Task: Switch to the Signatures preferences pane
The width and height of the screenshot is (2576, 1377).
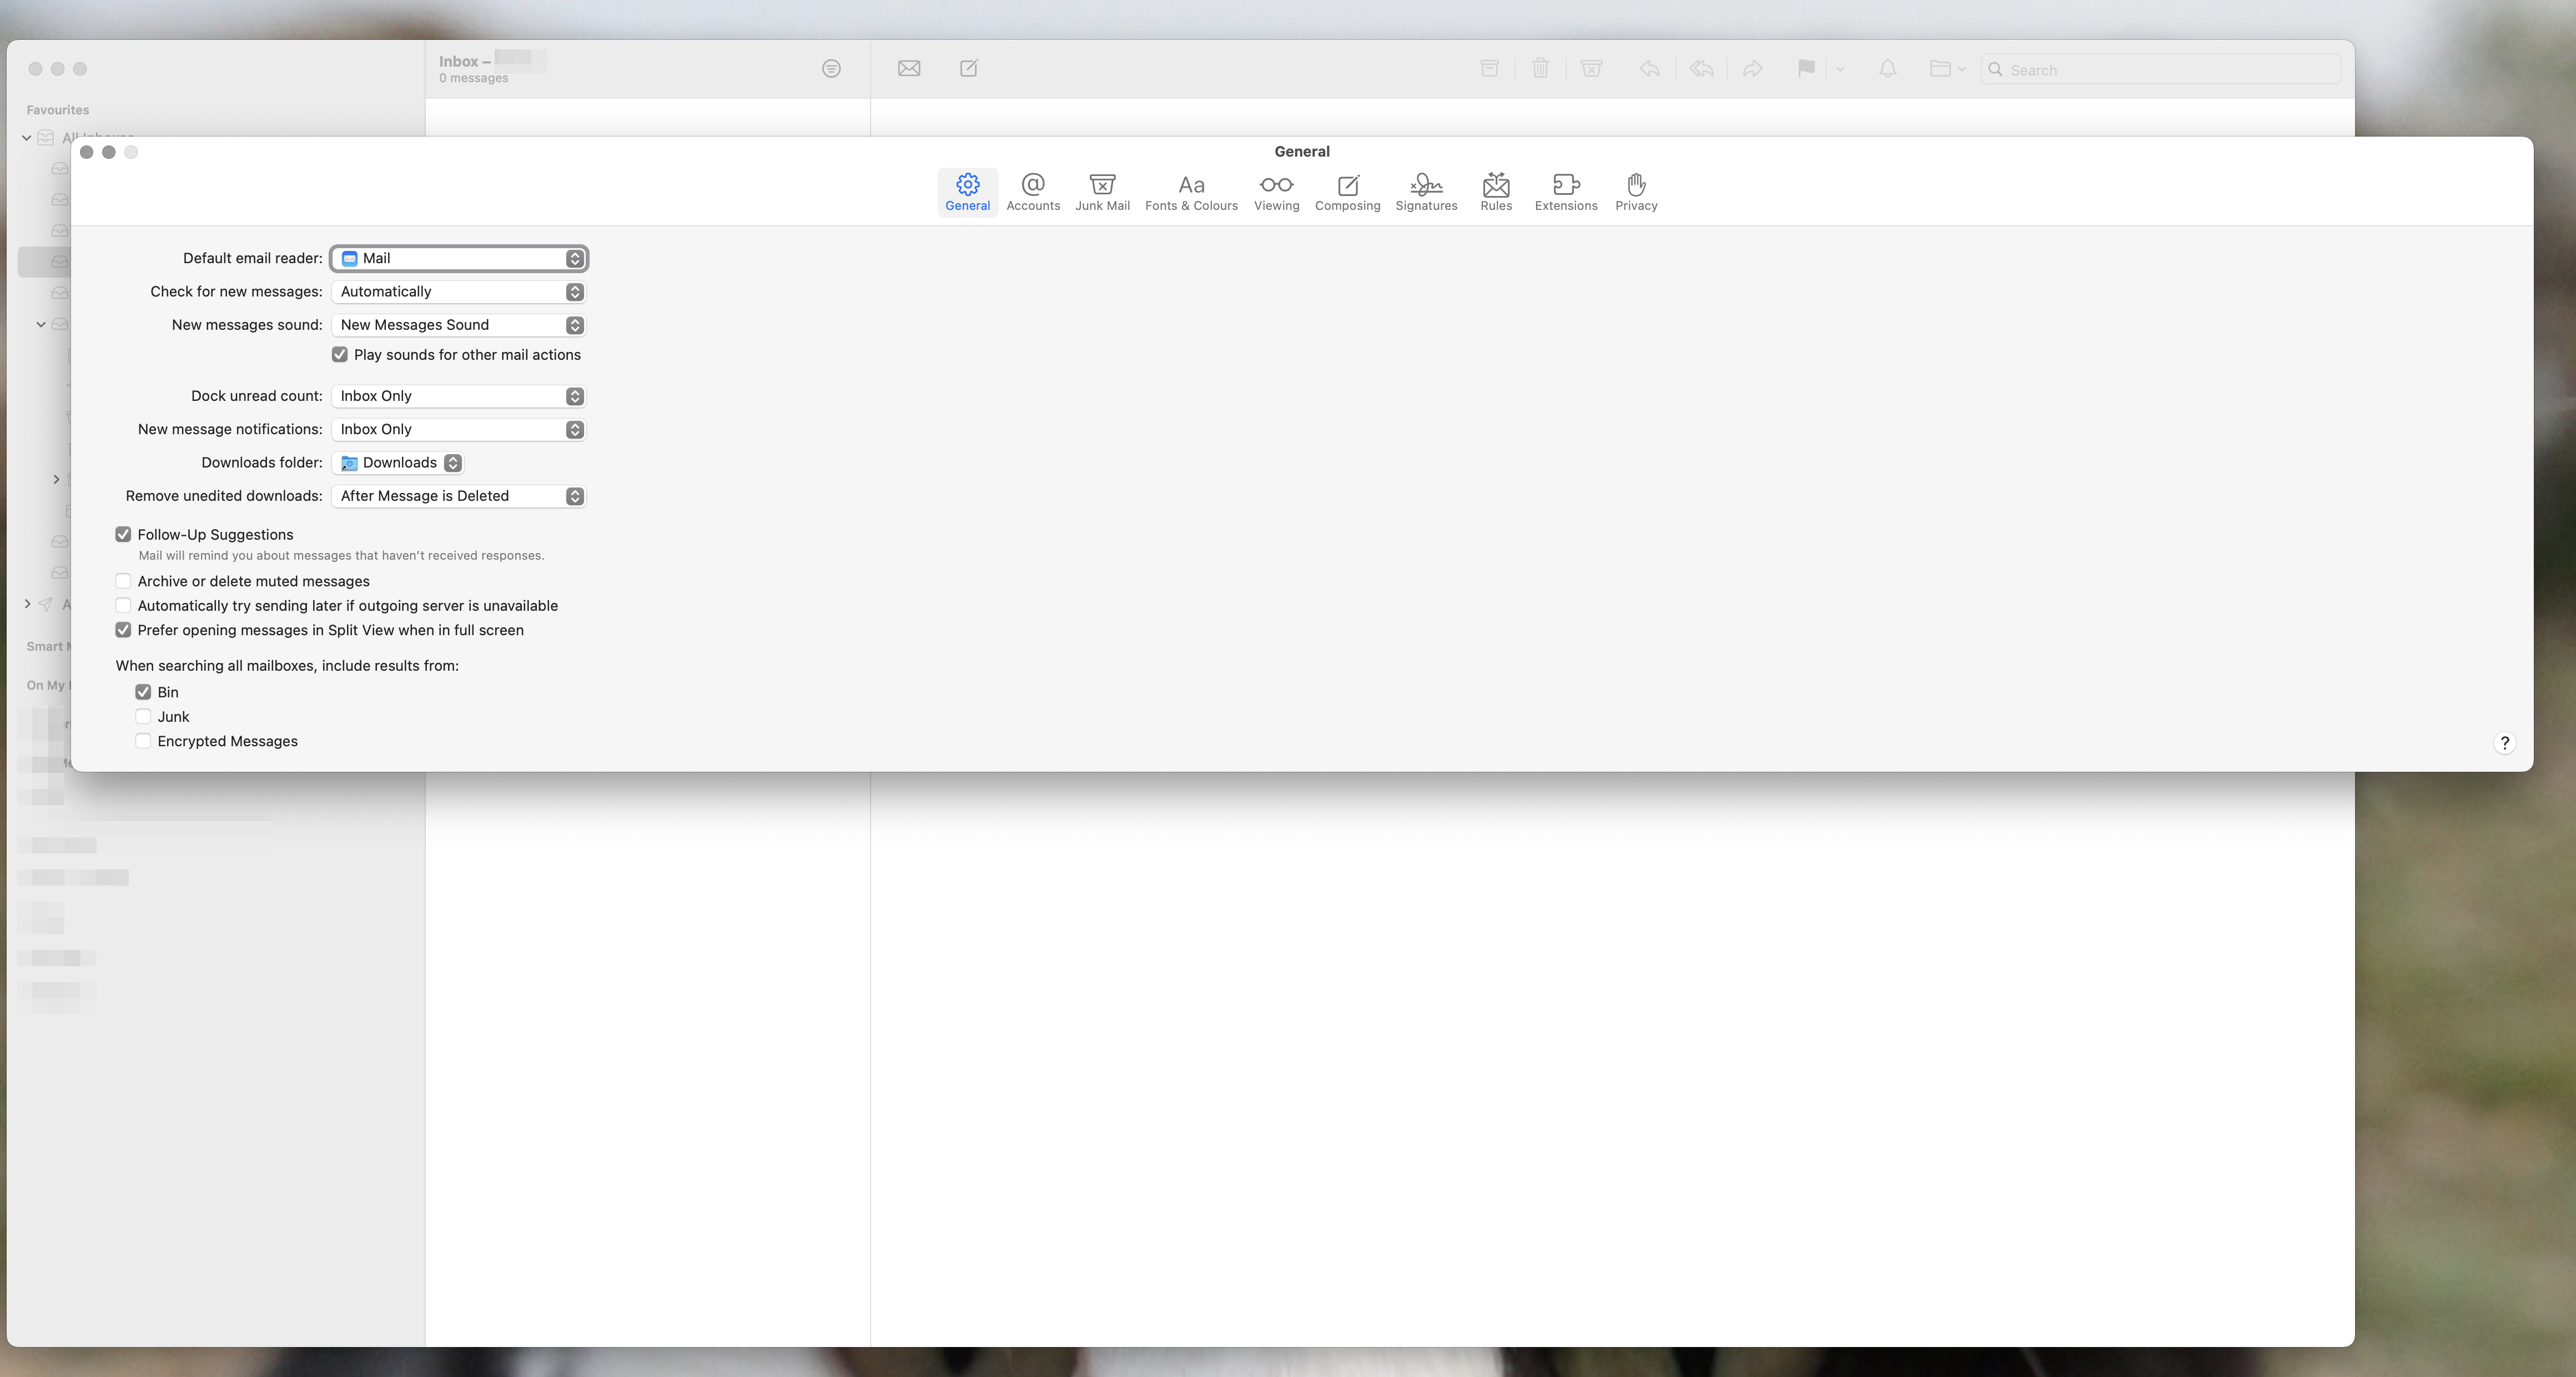Action: tap(1426, 191)
